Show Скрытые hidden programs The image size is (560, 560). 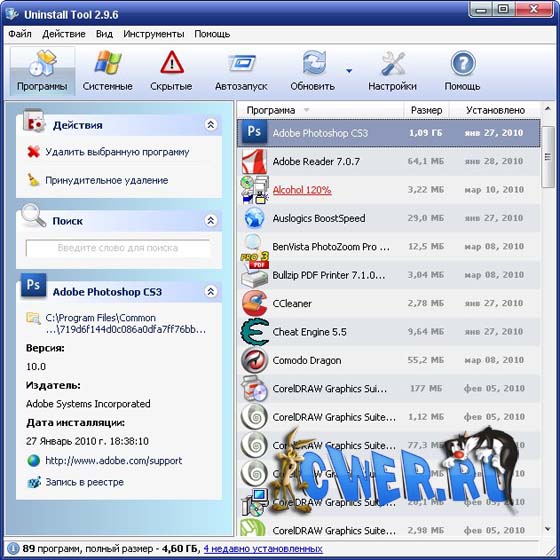point(171,71)
